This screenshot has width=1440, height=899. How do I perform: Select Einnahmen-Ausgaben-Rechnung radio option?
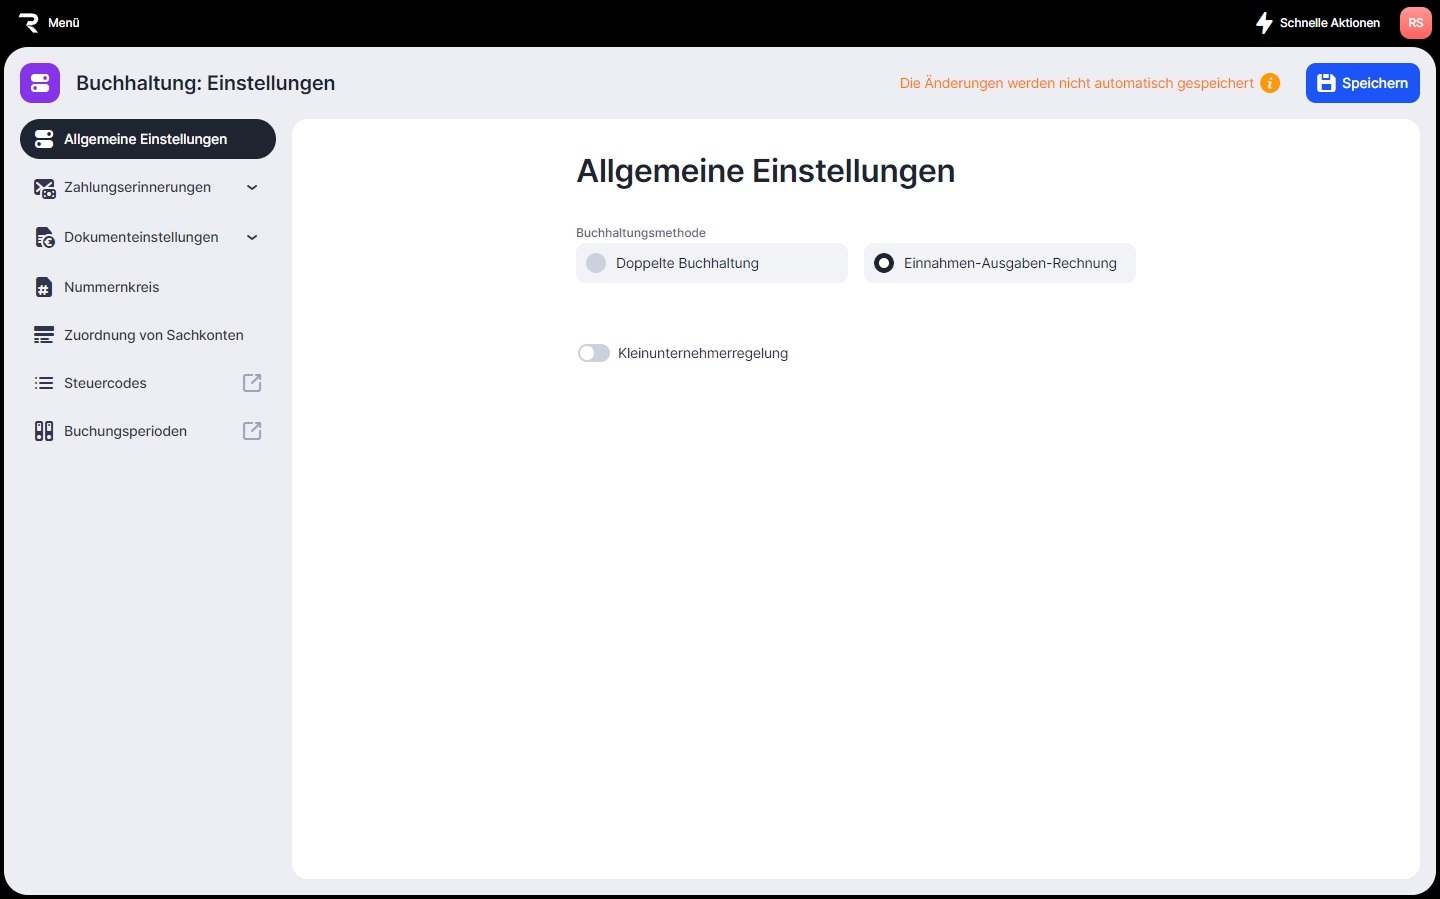[x=884, y=263]
